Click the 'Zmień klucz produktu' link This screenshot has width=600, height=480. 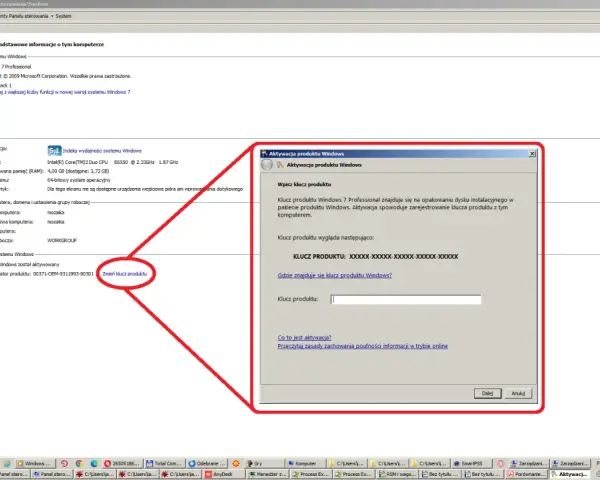(x=125, y=274)
